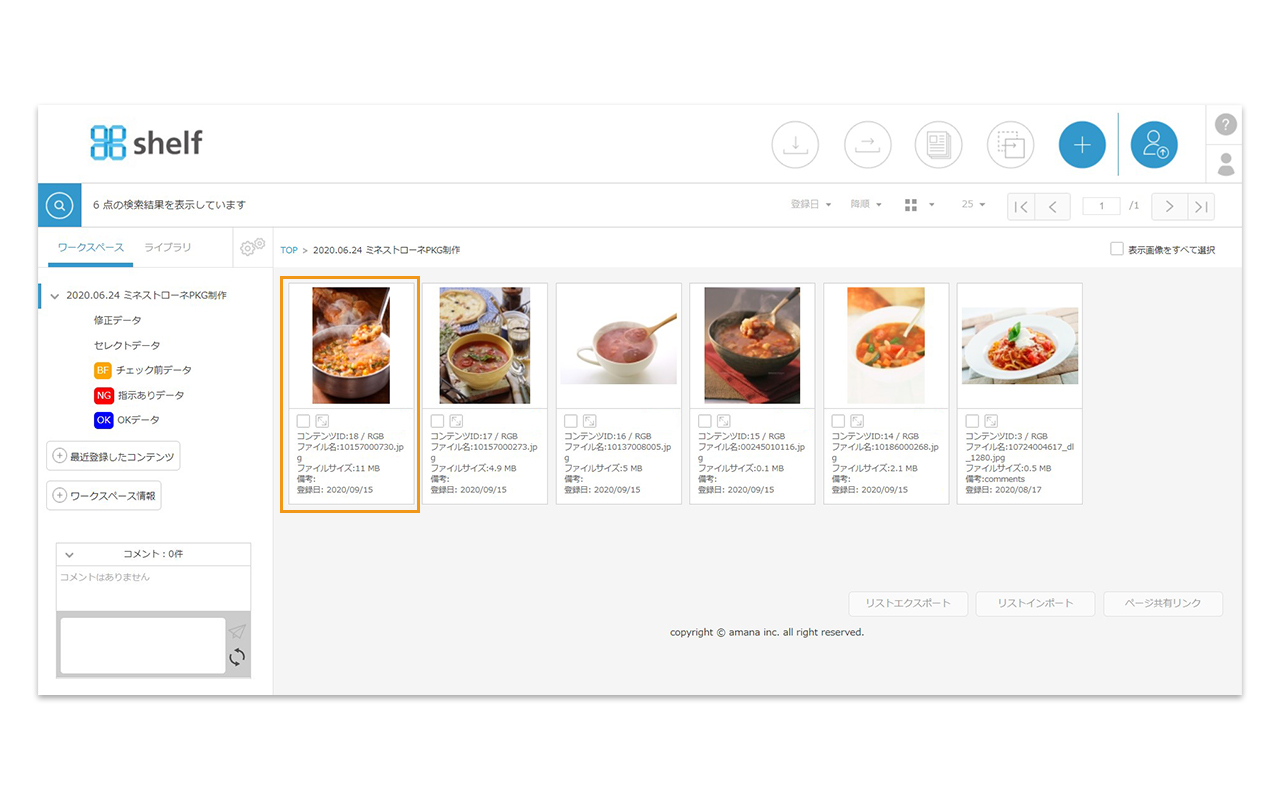Select 指示ありデータ folder
1280x800 pixels.
point(139,395)
